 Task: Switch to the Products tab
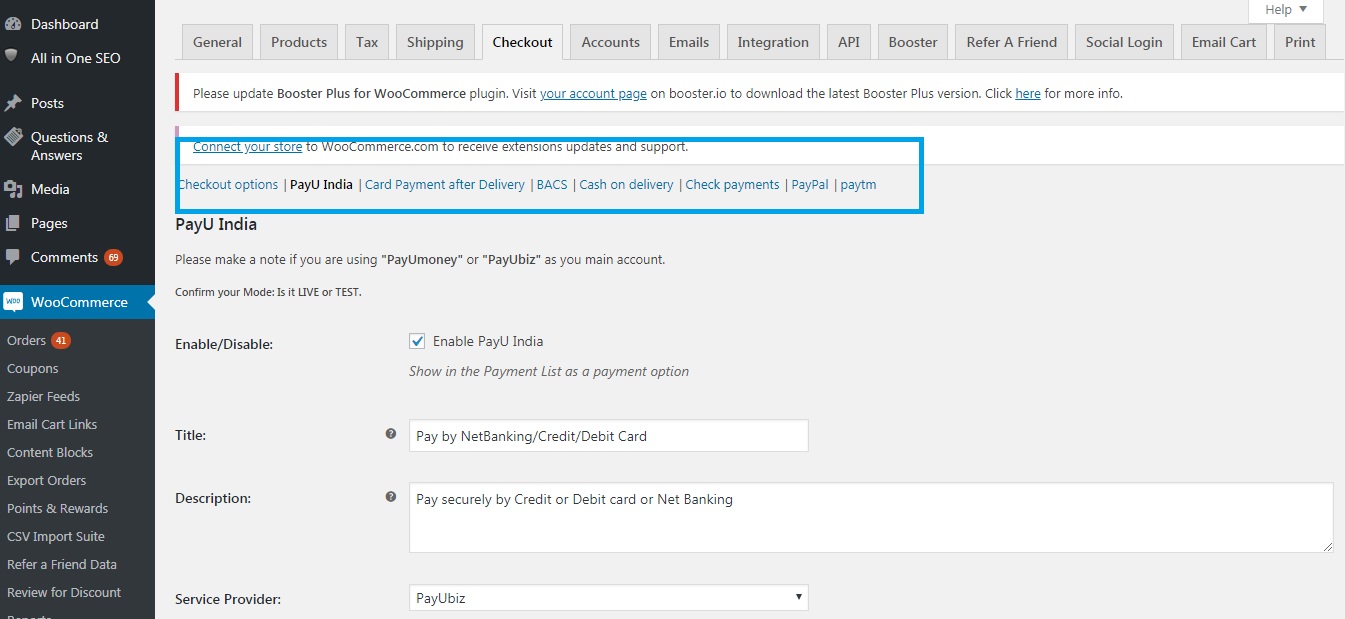299,42
